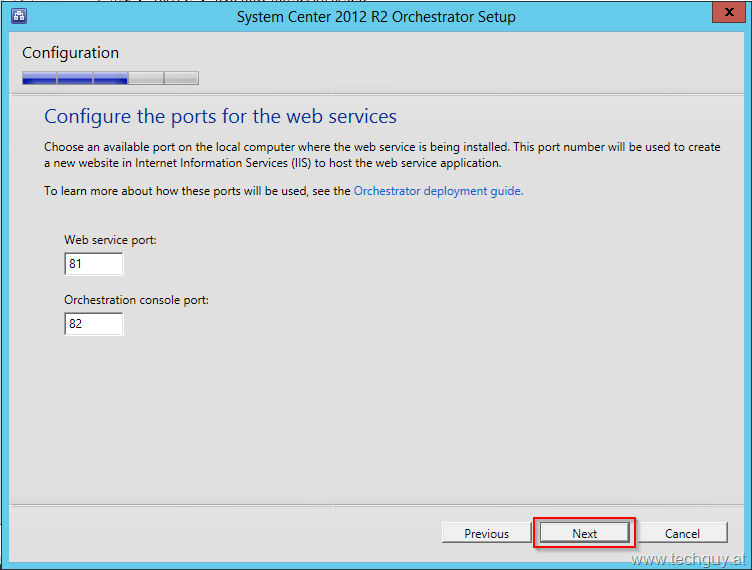
Task: Click the Orchestrator Setup title bar icon
Action: tap(19, 16)
